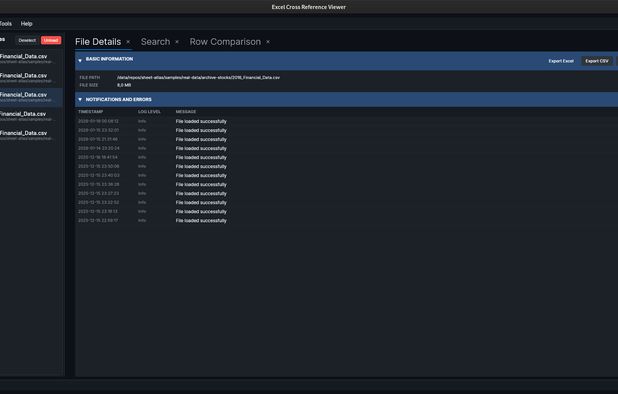Click the log timestamp dated 2026-01-14
This screenshot has width=618, height=394.
pos(99,149)
